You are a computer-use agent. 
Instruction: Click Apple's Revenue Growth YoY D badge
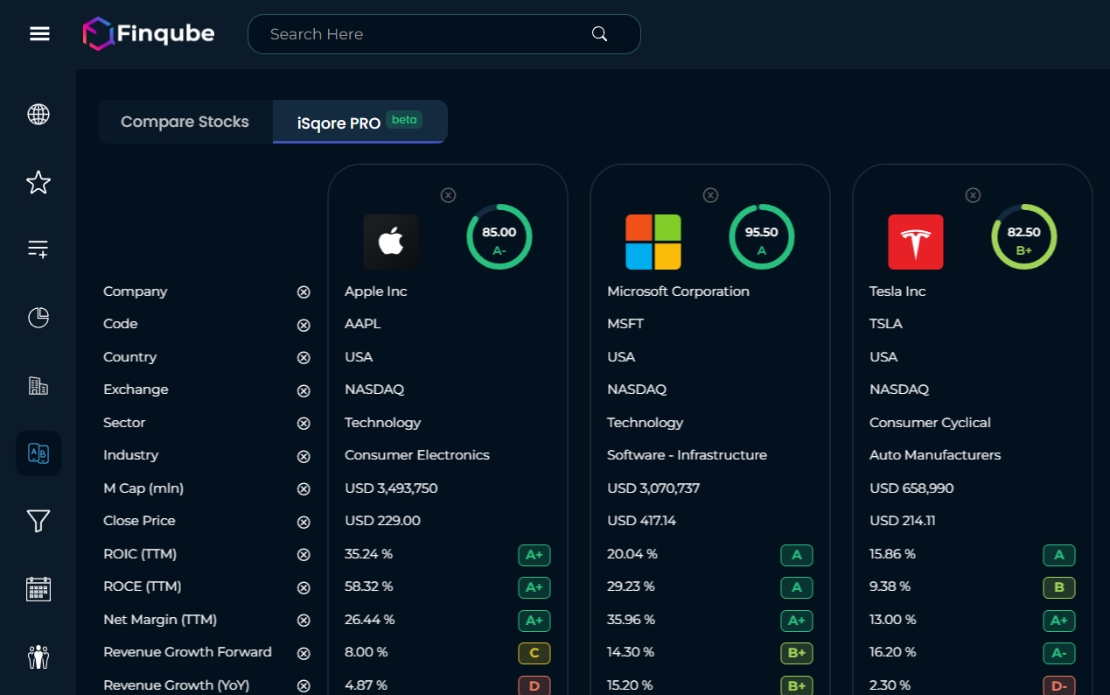[534, 685]
